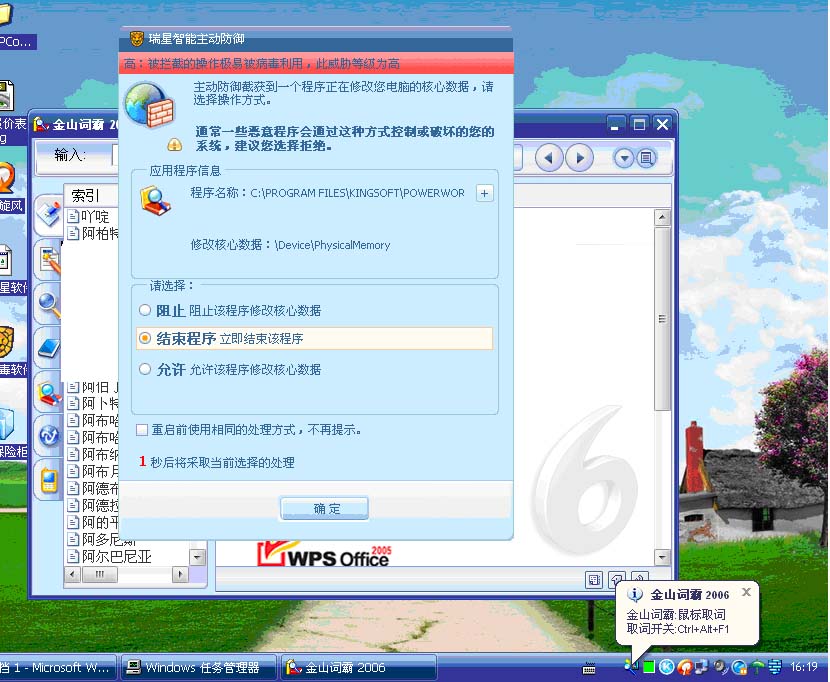Select the 阻止 (block) radio option
This screenshot has height=682, width=830.
pyautogui.click(x=145, y=310)
